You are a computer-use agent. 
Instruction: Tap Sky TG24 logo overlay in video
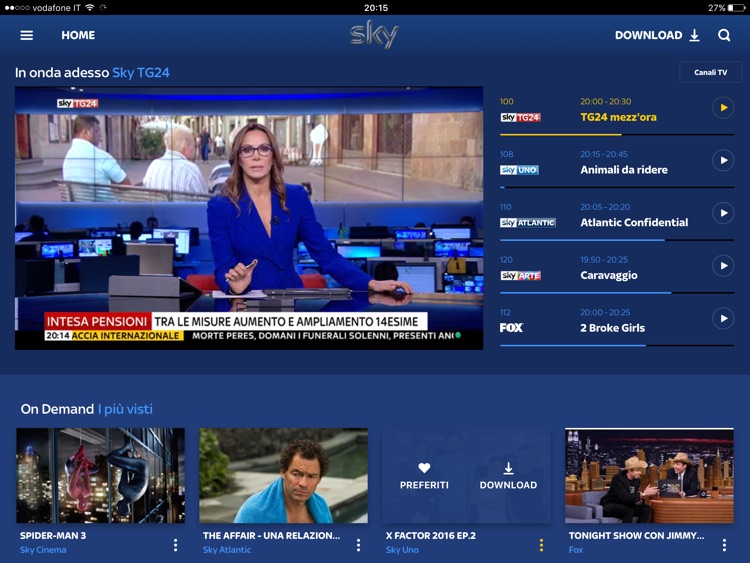[x=77, y=103]
